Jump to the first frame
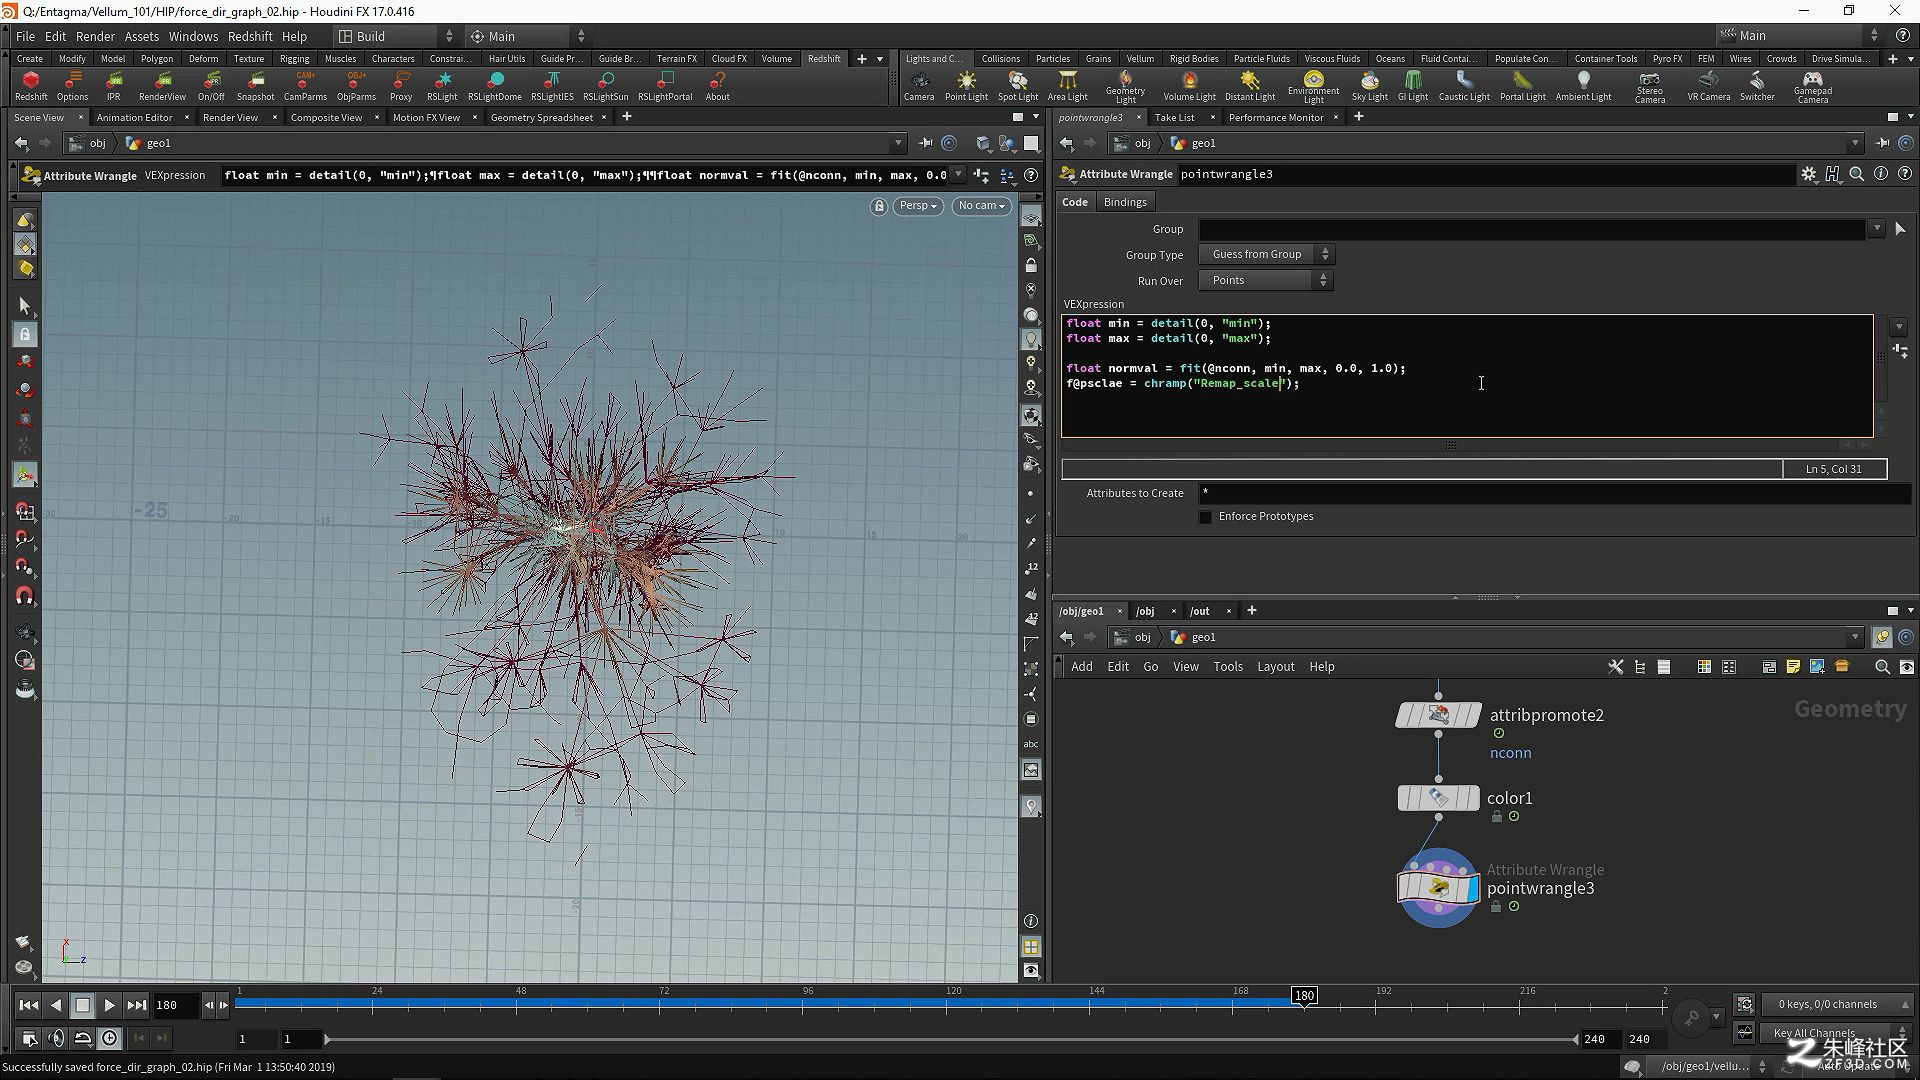This screenshot has width=1920, height=1080. 29,1005
